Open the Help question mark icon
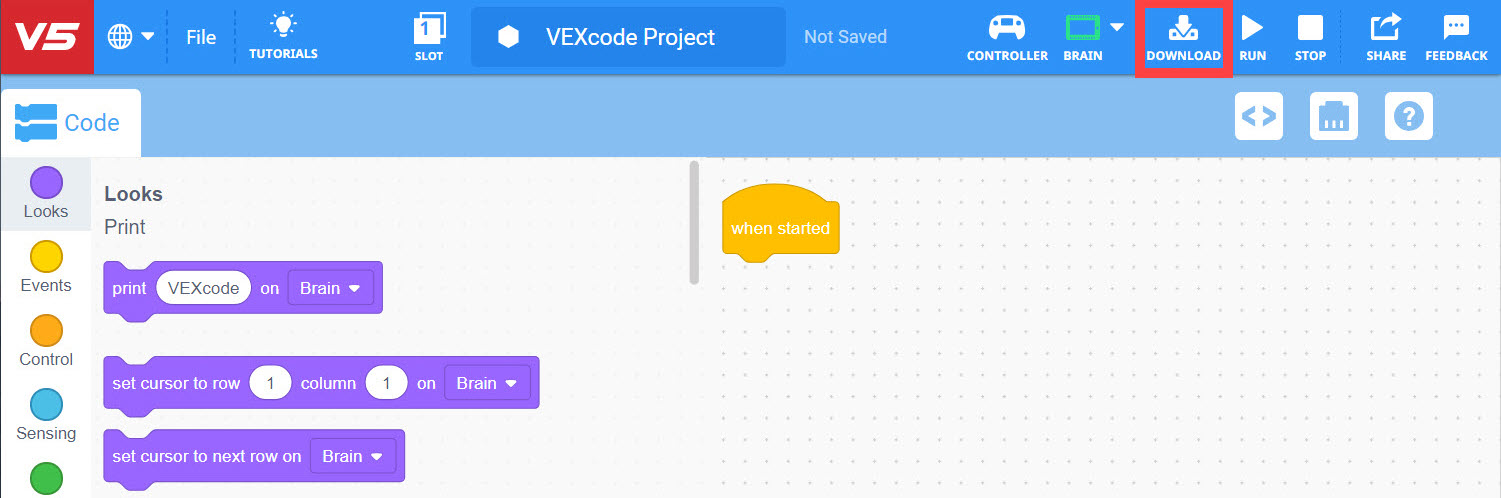Image resolution: width=1501 pixels, height=498 pixels. tap(1409, 116)
